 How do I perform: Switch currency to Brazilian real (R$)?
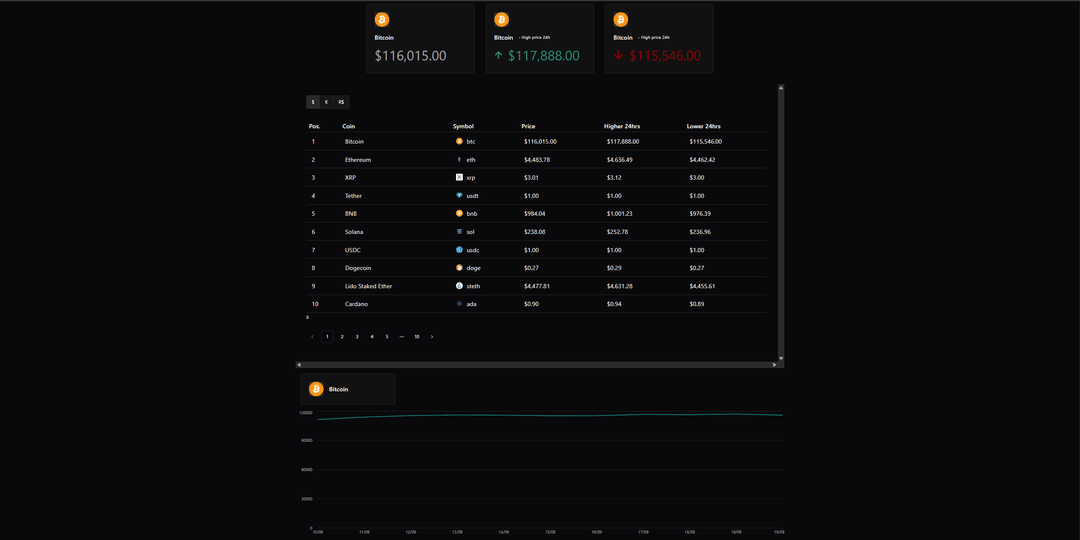tap(341, 102)
